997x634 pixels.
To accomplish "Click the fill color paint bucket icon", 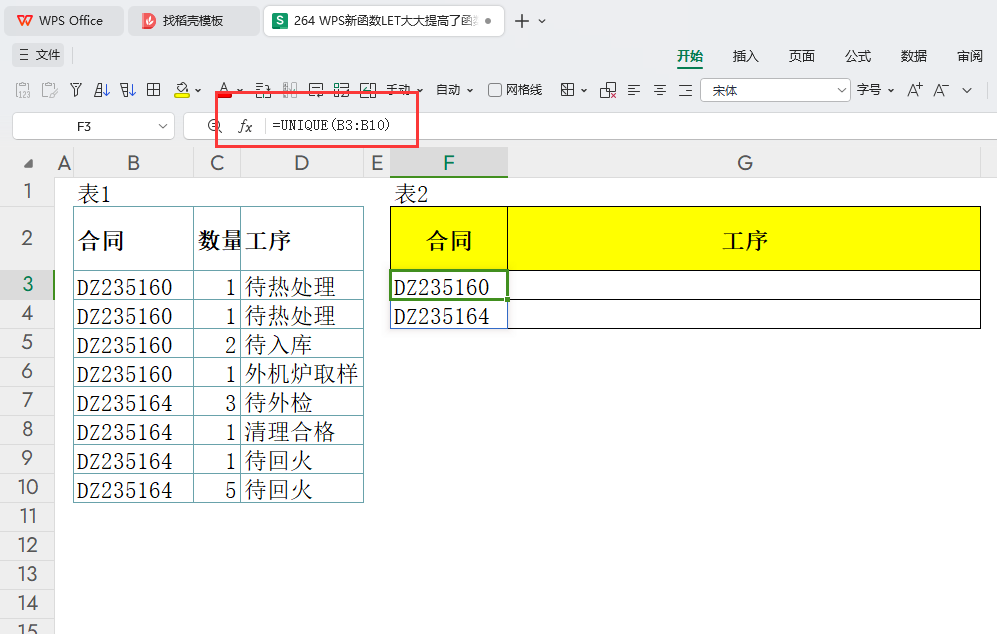I will tap(182, 88).
